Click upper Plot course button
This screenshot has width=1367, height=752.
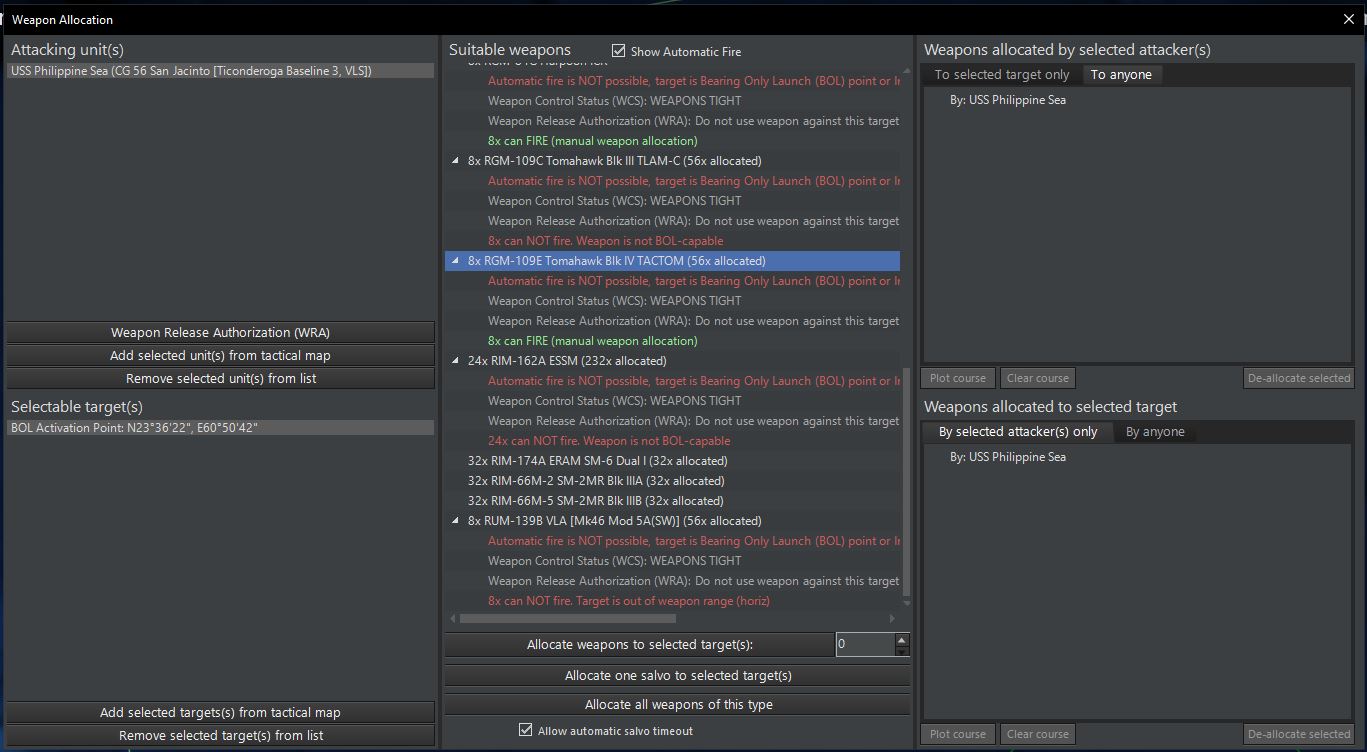[x=958, y=378]
